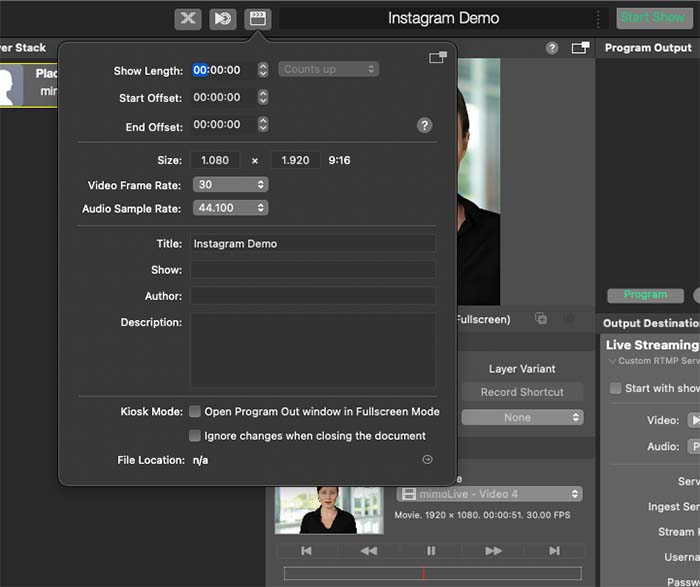Click the Start Show button

pos(654,18)
